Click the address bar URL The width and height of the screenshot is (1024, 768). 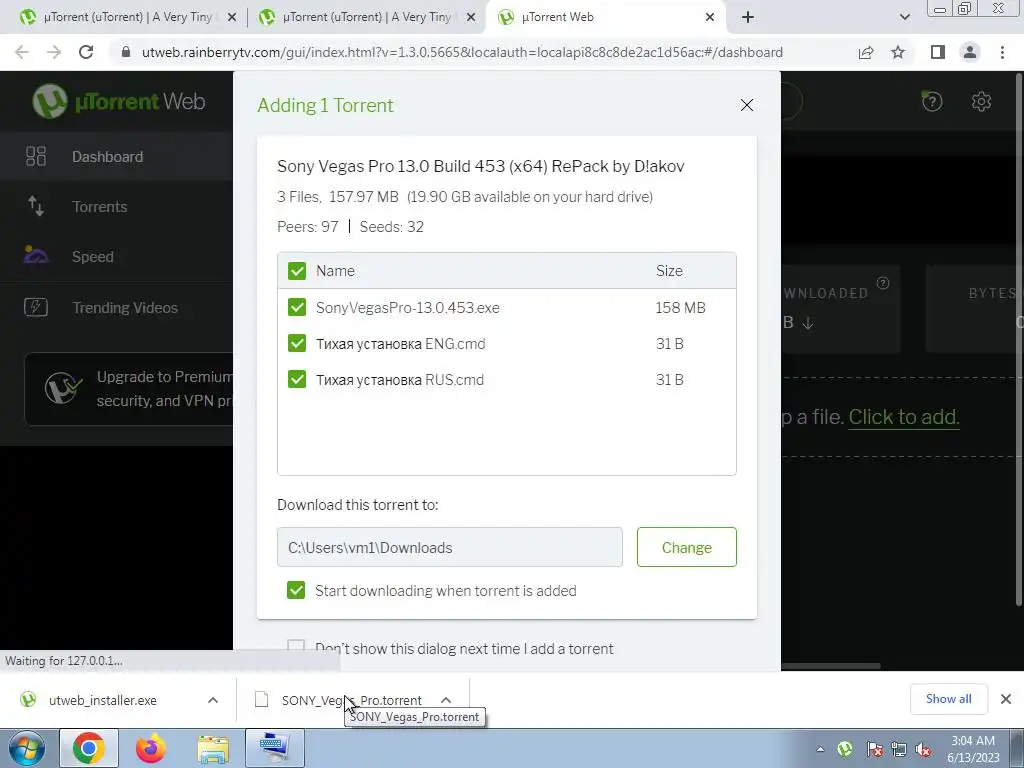click(462, 52)
